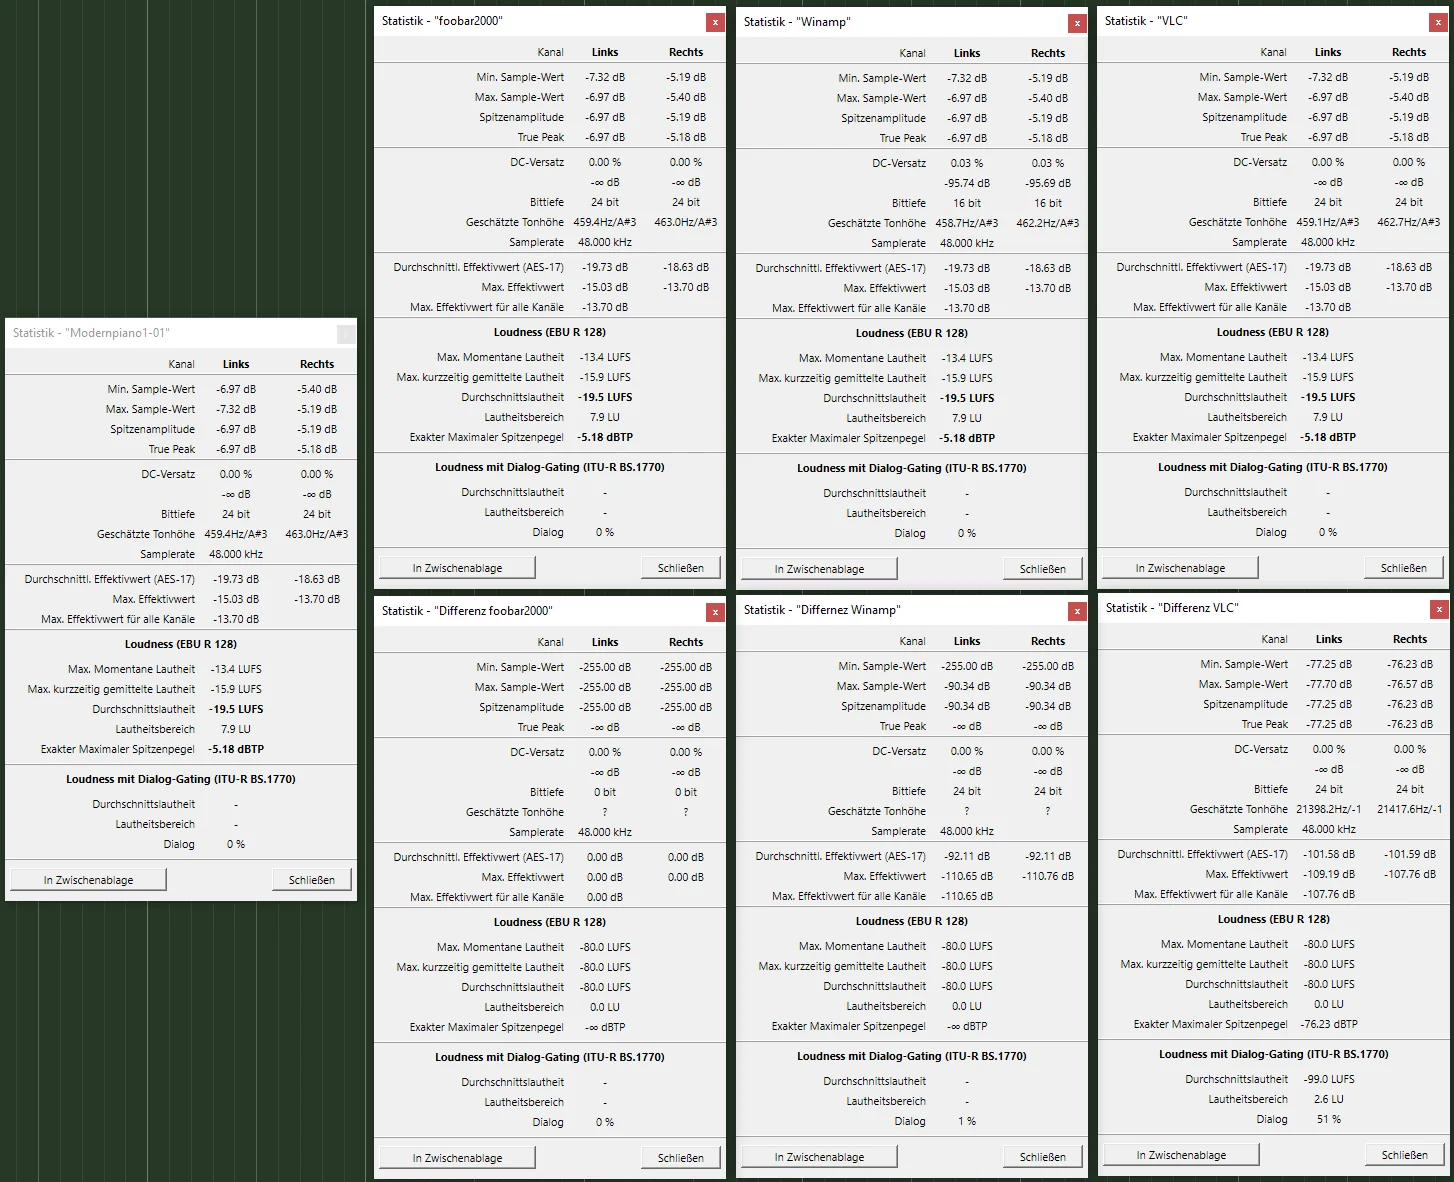Copy Modernpiano1-01 statistics to clipboard

click(89, 880)
